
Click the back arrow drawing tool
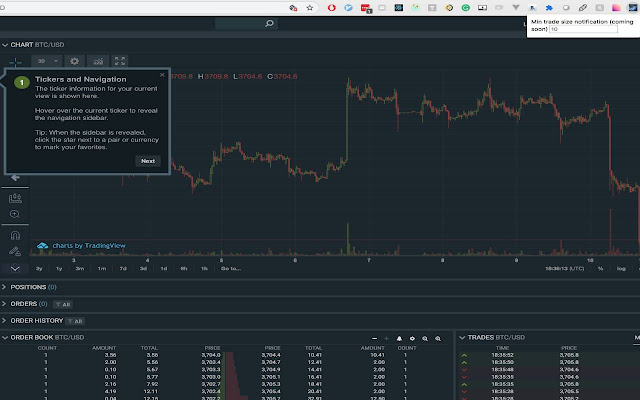pos(15,178)
